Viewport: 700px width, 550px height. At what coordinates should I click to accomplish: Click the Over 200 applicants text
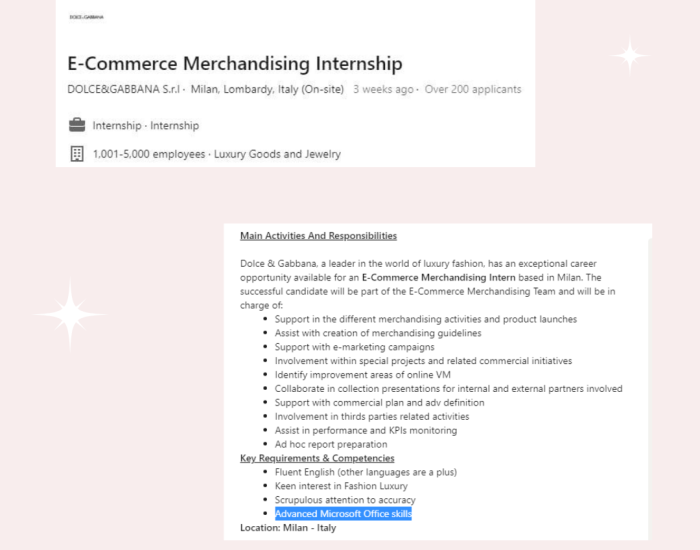tap(473, 89)
